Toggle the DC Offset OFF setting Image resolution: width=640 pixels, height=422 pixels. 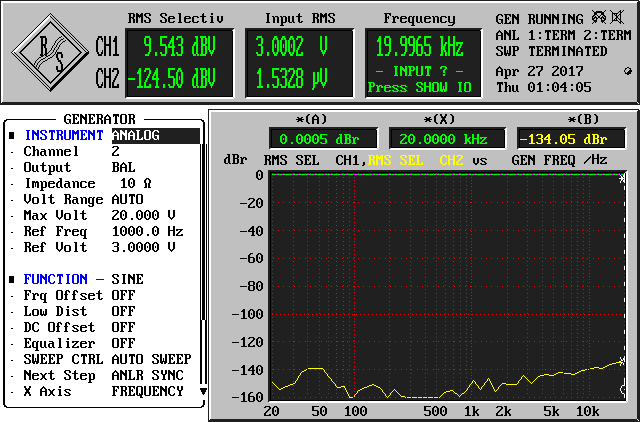tap(123, 327)
